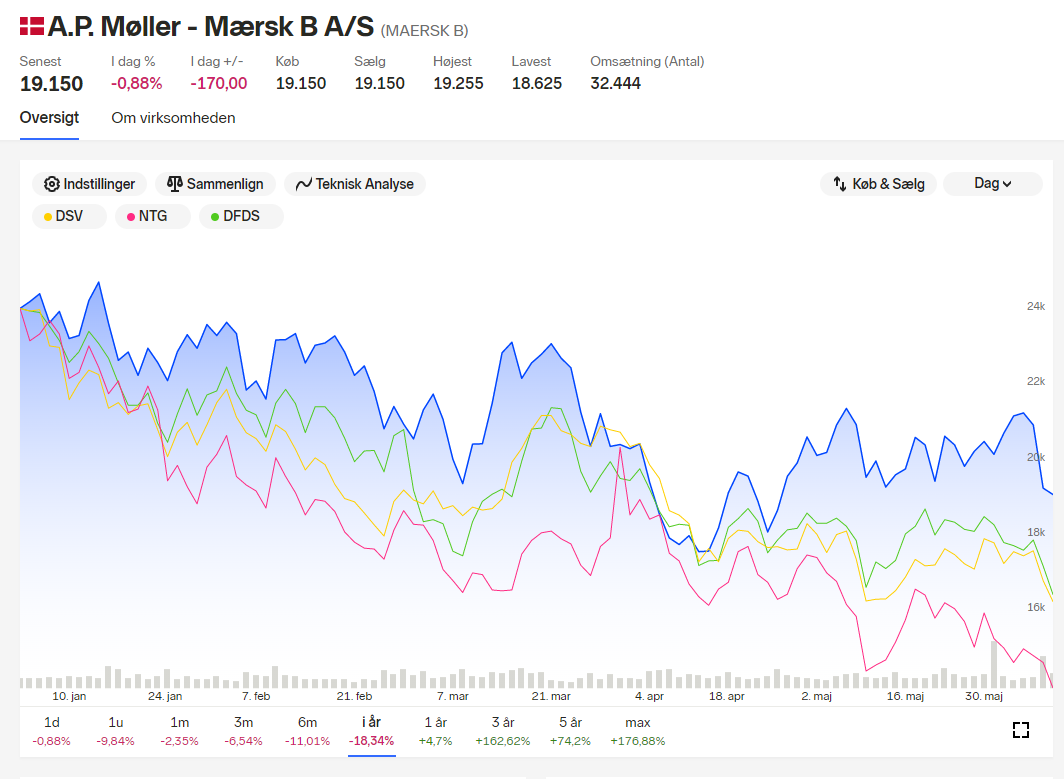Click the yellow DSV color dot
This screenshot has width=1064, height=779.
(48, 217)
